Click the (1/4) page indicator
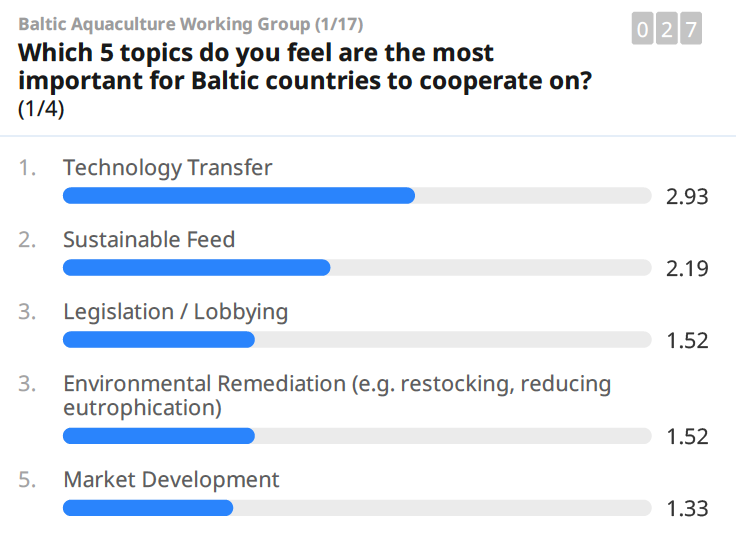The image size is (736, 545). (41, 109)
